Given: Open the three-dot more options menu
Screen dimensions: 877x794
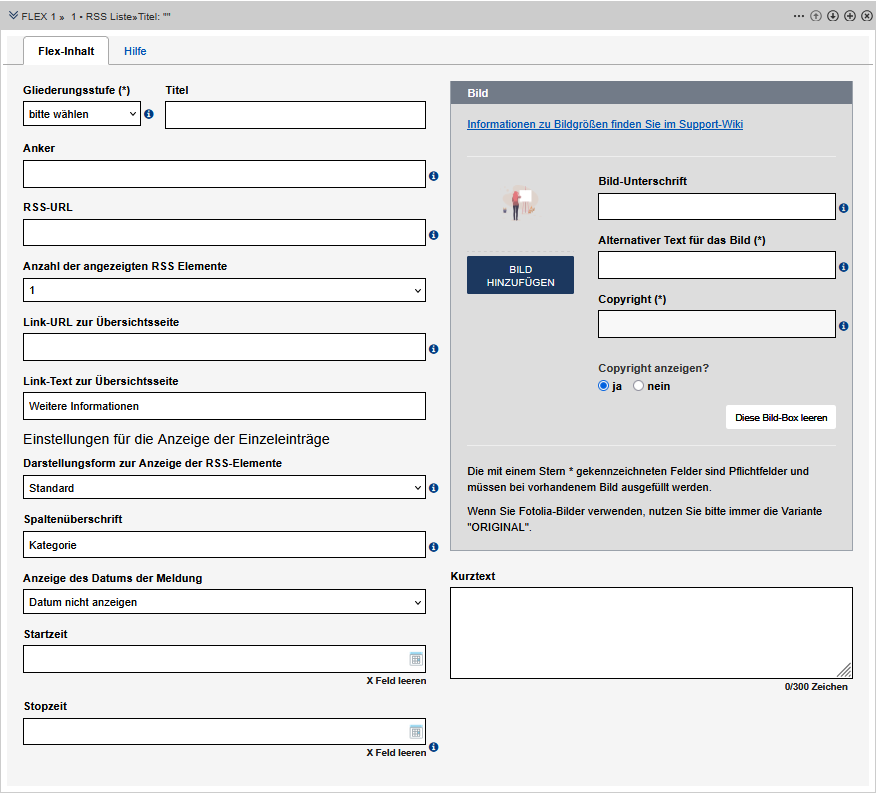Looking at the screenshot, I should (799, 16).
